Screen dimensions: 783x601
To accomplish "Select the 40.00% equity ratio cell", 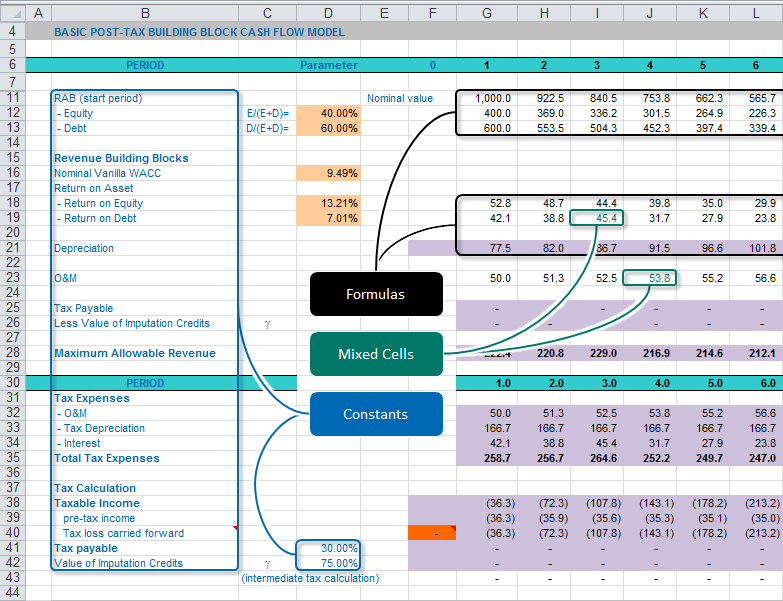I will (x=328, y=113).
